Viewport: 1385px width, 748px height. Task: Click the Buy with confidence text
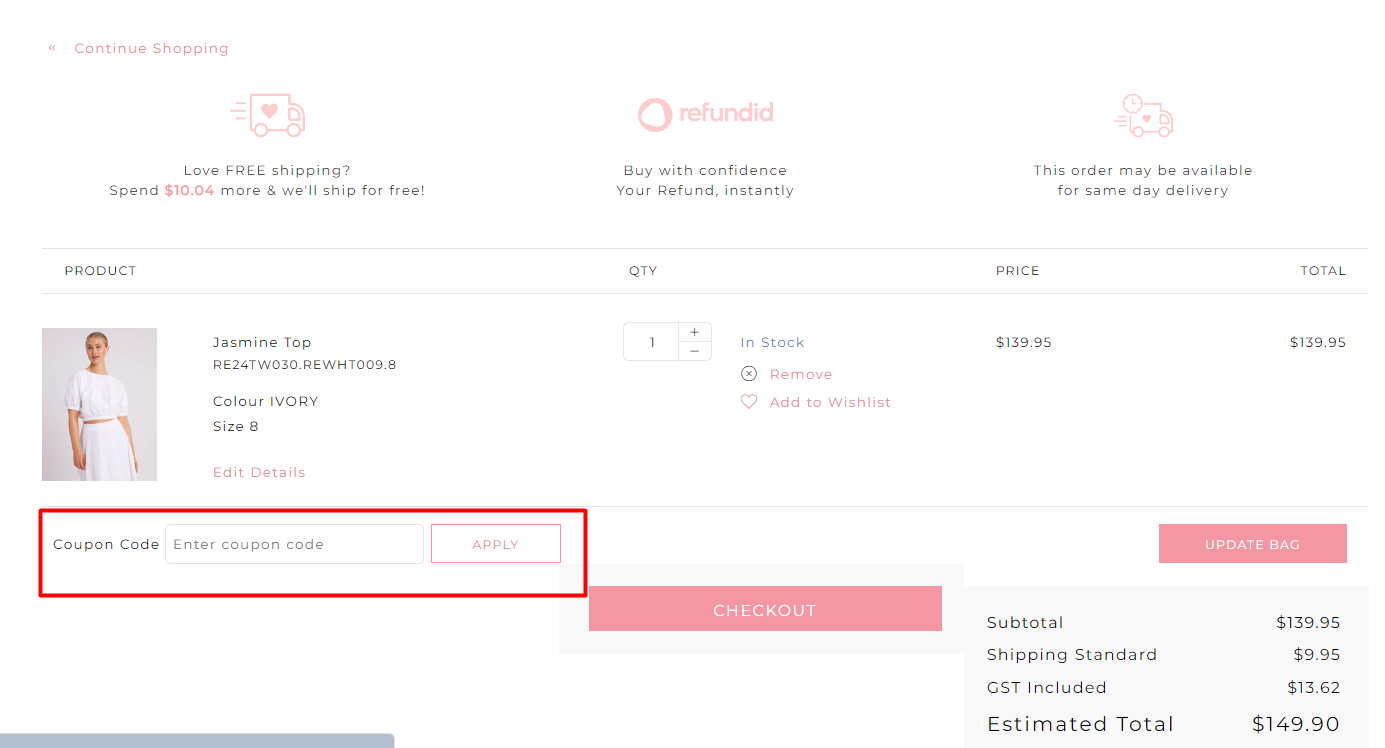[x=705, y=170]
